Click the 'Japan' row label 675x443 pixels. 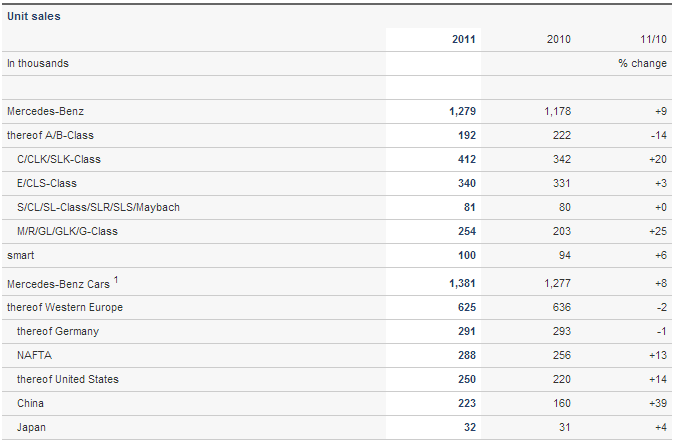click(x=31, y=428)
